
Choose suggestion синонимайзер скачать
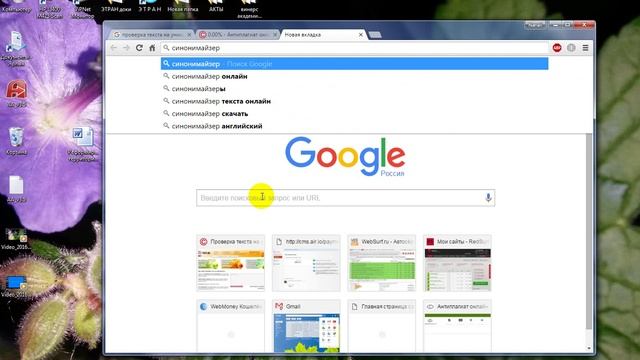pos(354,113)
